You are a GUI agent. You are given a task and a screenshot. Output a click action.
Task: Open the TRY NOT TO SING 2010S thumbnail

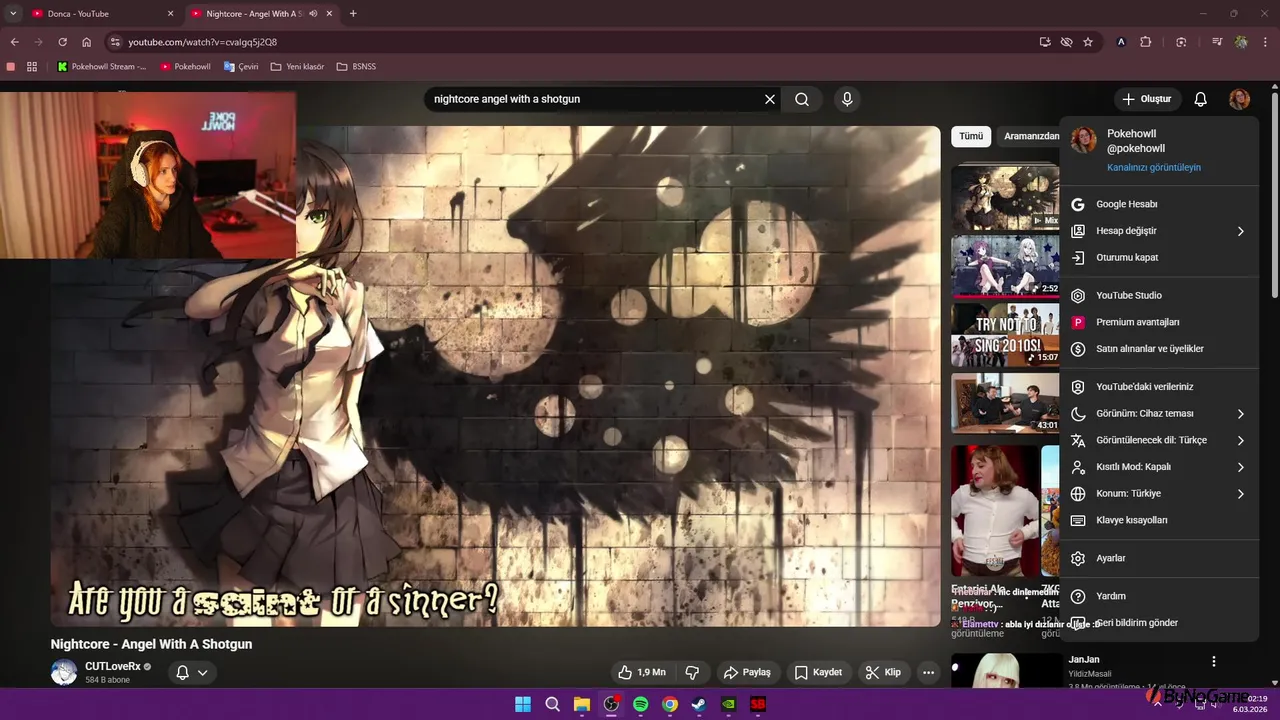click(x=1005, y=335)
